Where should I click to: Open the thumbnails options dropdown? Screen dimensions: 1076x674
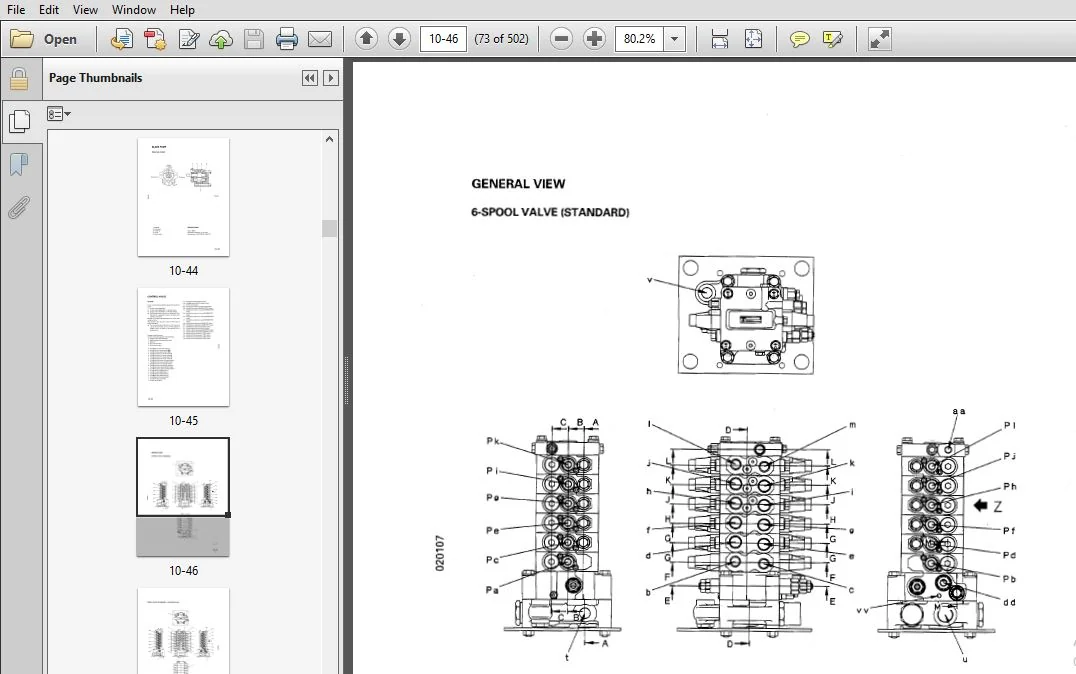[59, 114]
